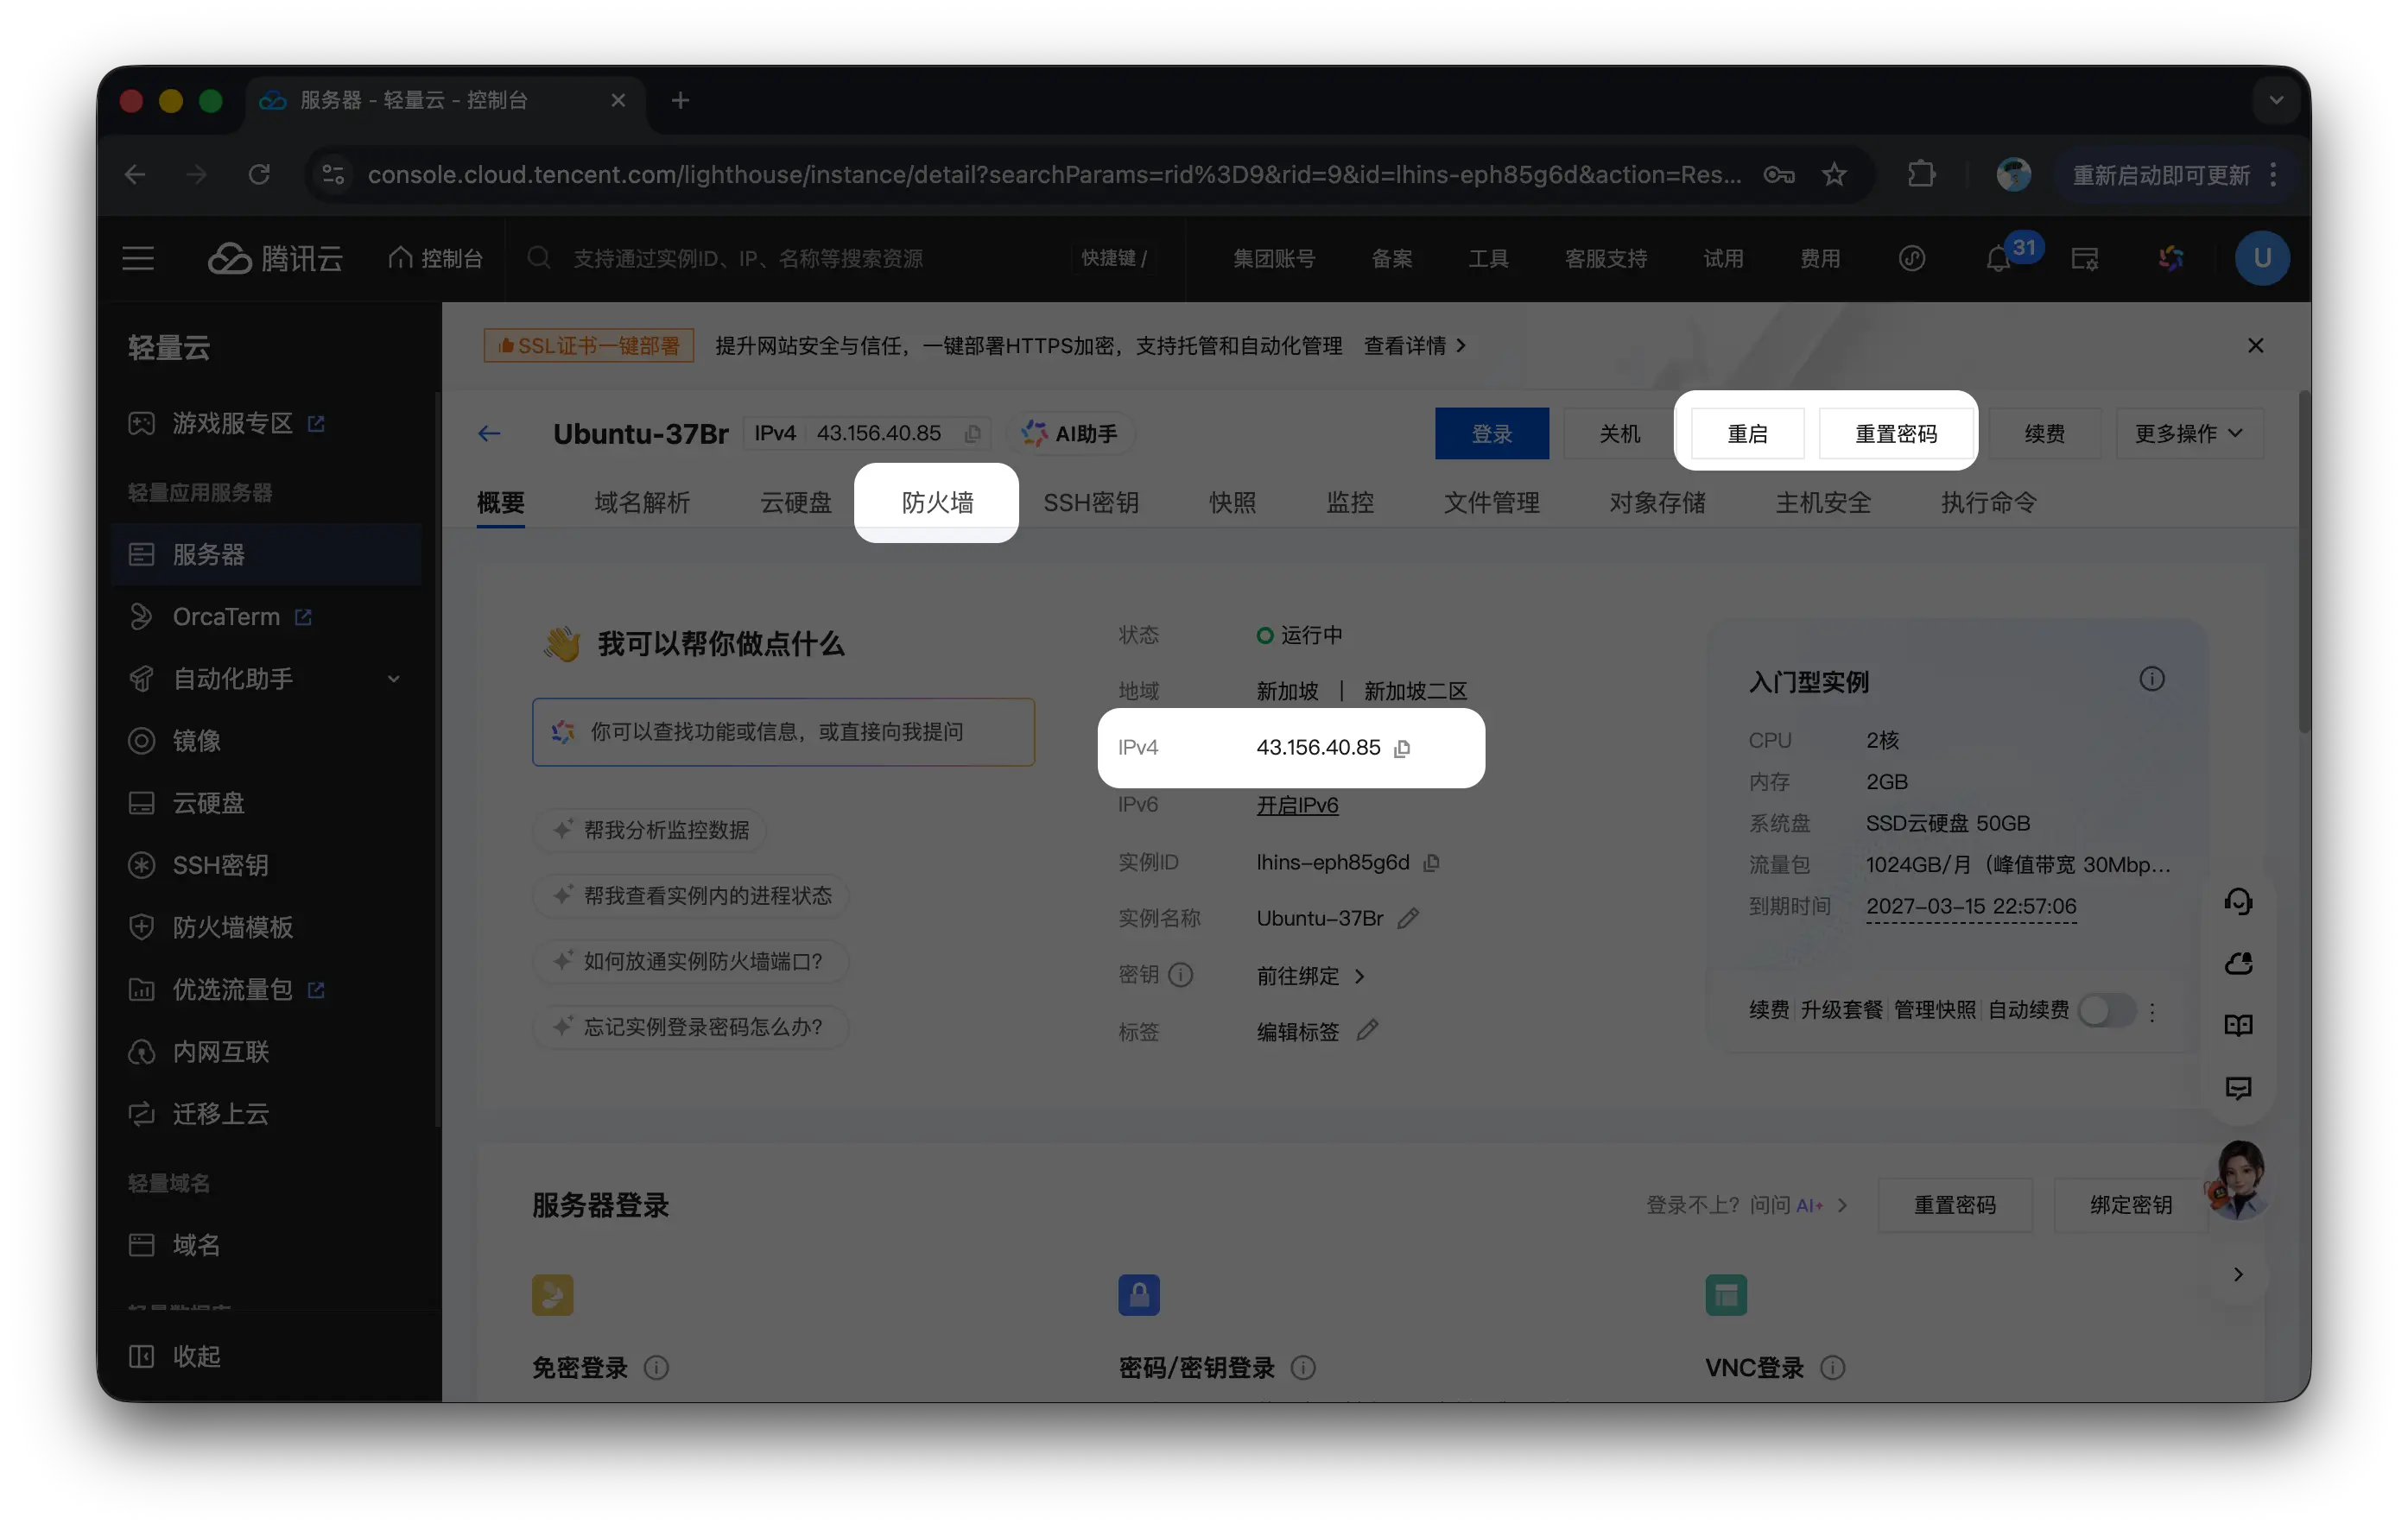
Task: Click the 续费 button in header
Action: (x=2044, y=434)
